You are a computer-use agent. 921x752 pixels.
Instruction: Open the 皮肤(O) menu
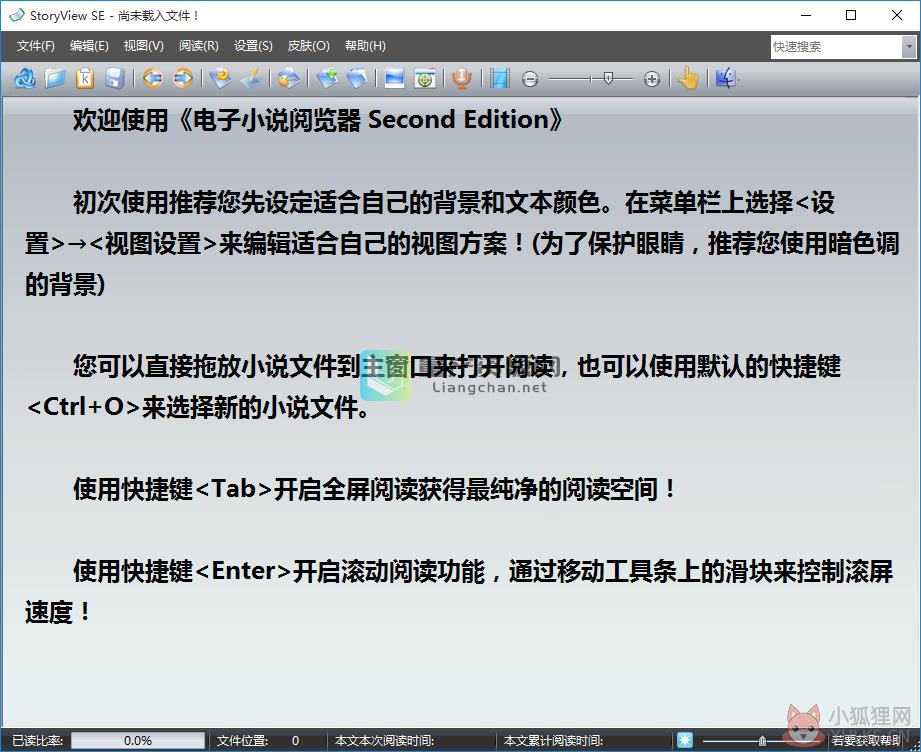[x=309, y=46]
